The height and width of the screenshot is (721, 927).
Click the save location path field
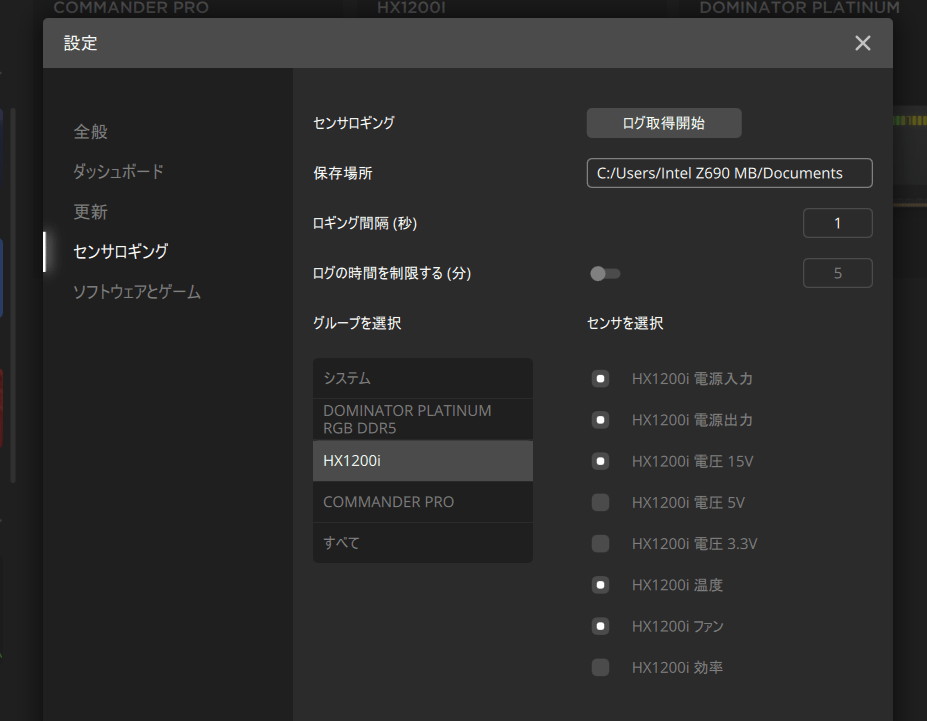pos(729,173)
